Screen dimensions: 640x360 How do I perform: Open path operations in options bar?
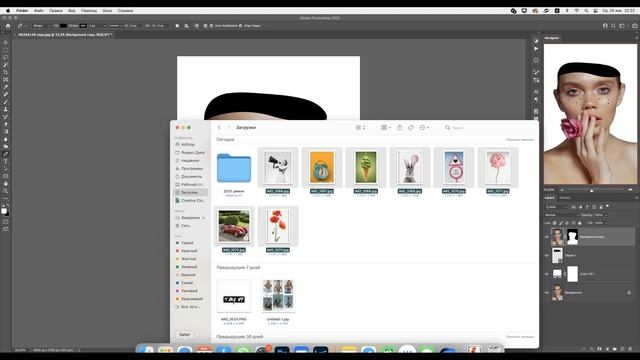tap(177, 25)
